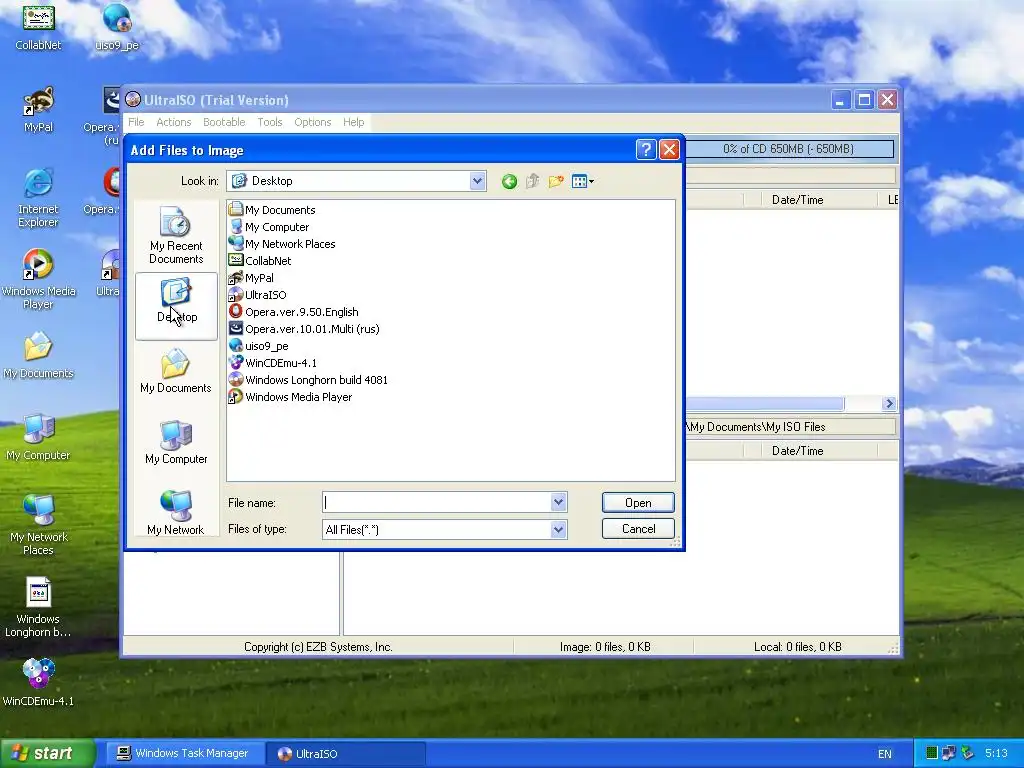Select CollabNet desktop icon
1024x768 pixels.
[38, 27]
